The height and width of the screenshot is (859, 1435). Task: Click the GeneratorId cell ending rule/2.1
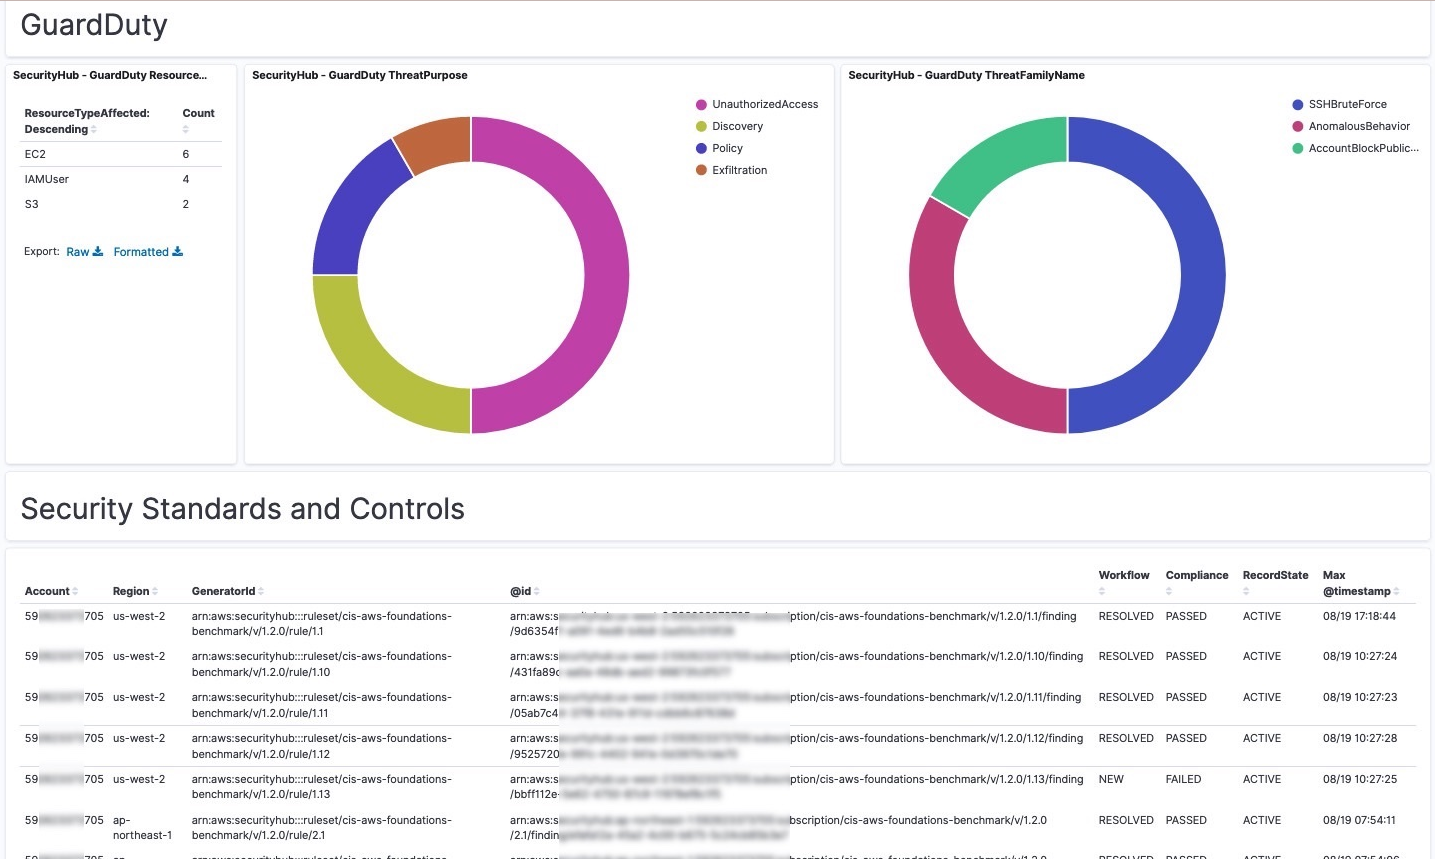(321, 828)
